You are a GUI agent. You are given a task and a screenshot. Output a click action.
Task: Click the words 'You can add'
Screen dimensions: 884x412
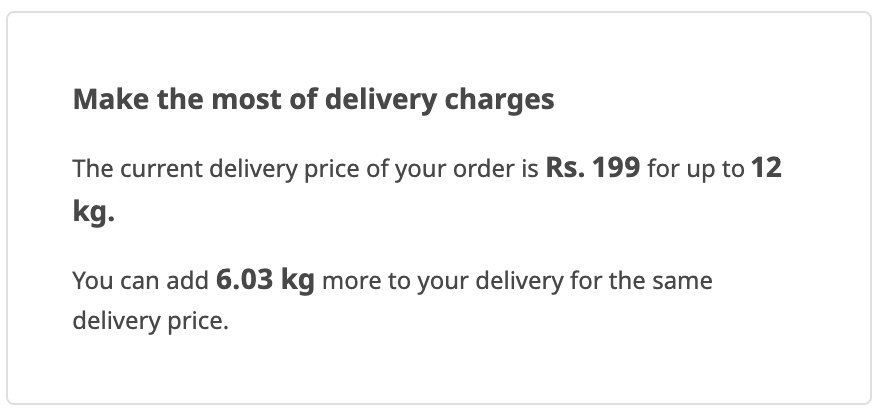pos(141,281)
